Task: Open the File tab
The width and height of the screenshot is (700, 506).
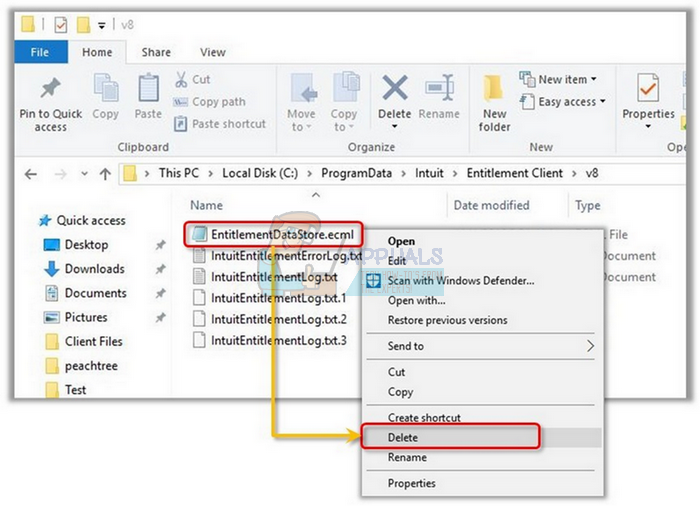Action: (41, 52)
